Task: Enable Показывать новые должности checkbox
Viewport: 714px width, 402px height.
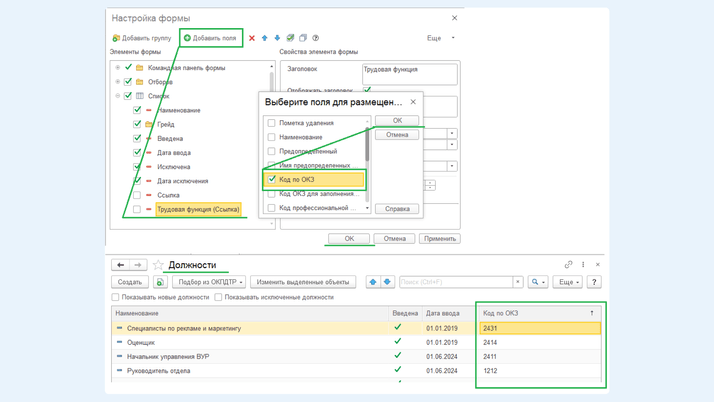Action: [x=116, y=297]
